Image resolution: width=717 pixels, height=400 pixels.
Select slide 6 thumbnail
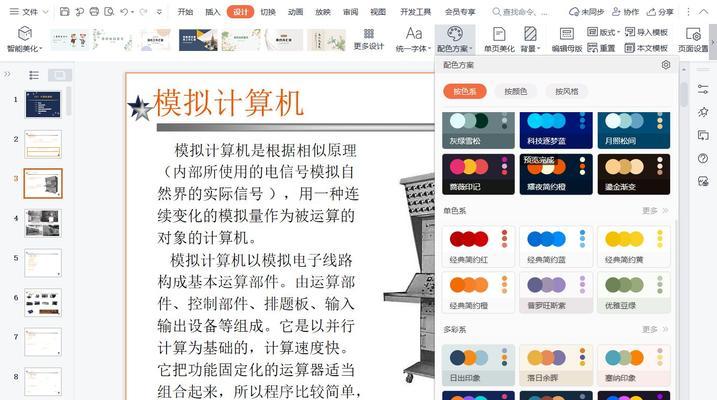tap(43, 302)
